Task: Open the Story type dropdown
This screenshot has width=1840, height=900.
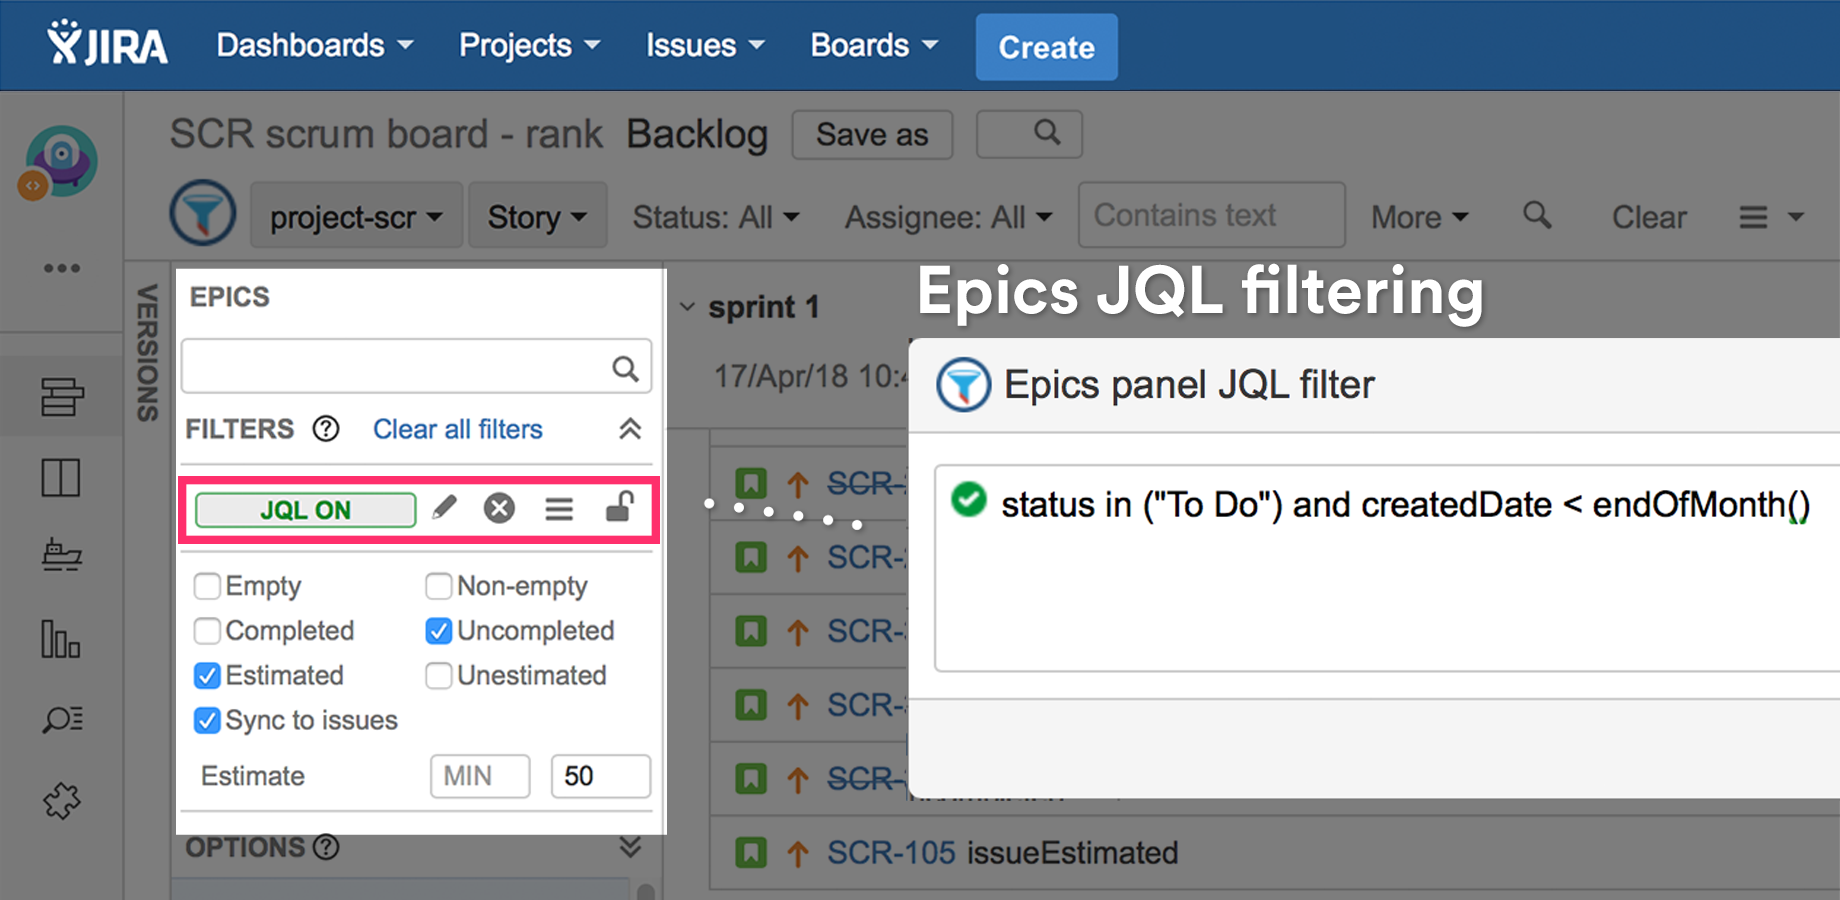Action: 537,215
